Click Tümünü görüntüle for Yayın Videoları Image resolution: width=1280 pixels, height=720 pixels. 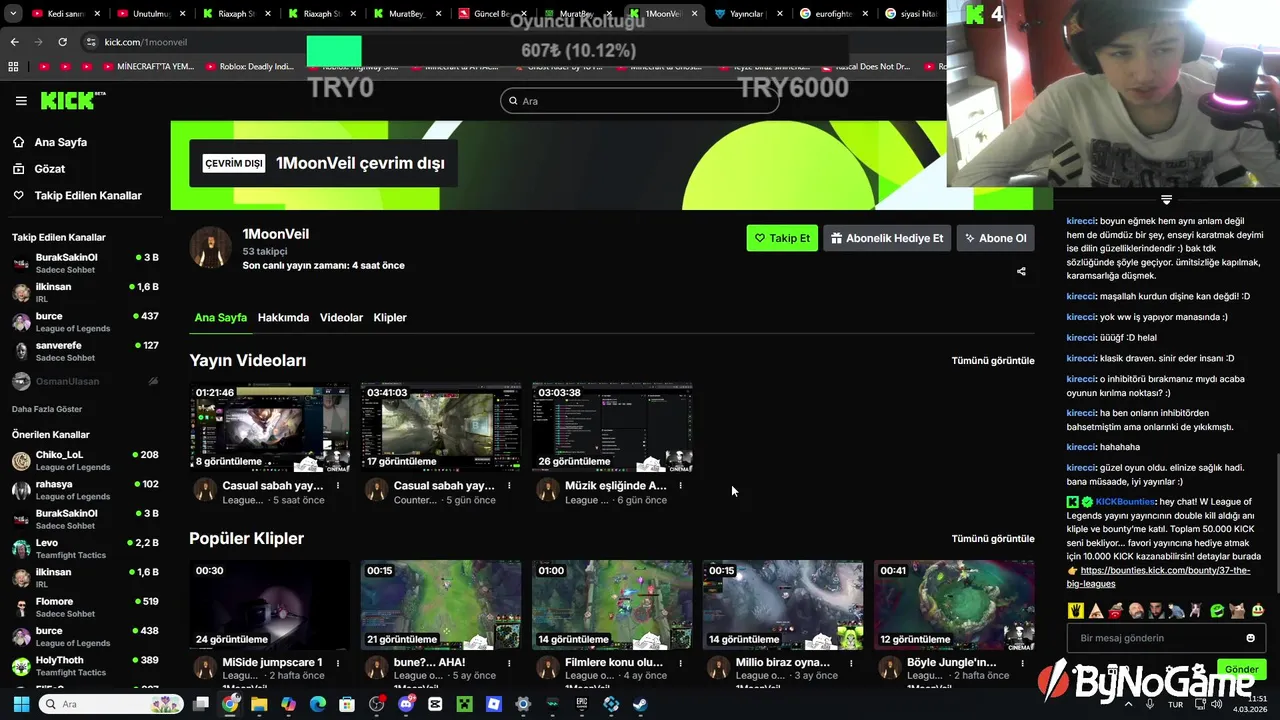(x=993, y=360)
